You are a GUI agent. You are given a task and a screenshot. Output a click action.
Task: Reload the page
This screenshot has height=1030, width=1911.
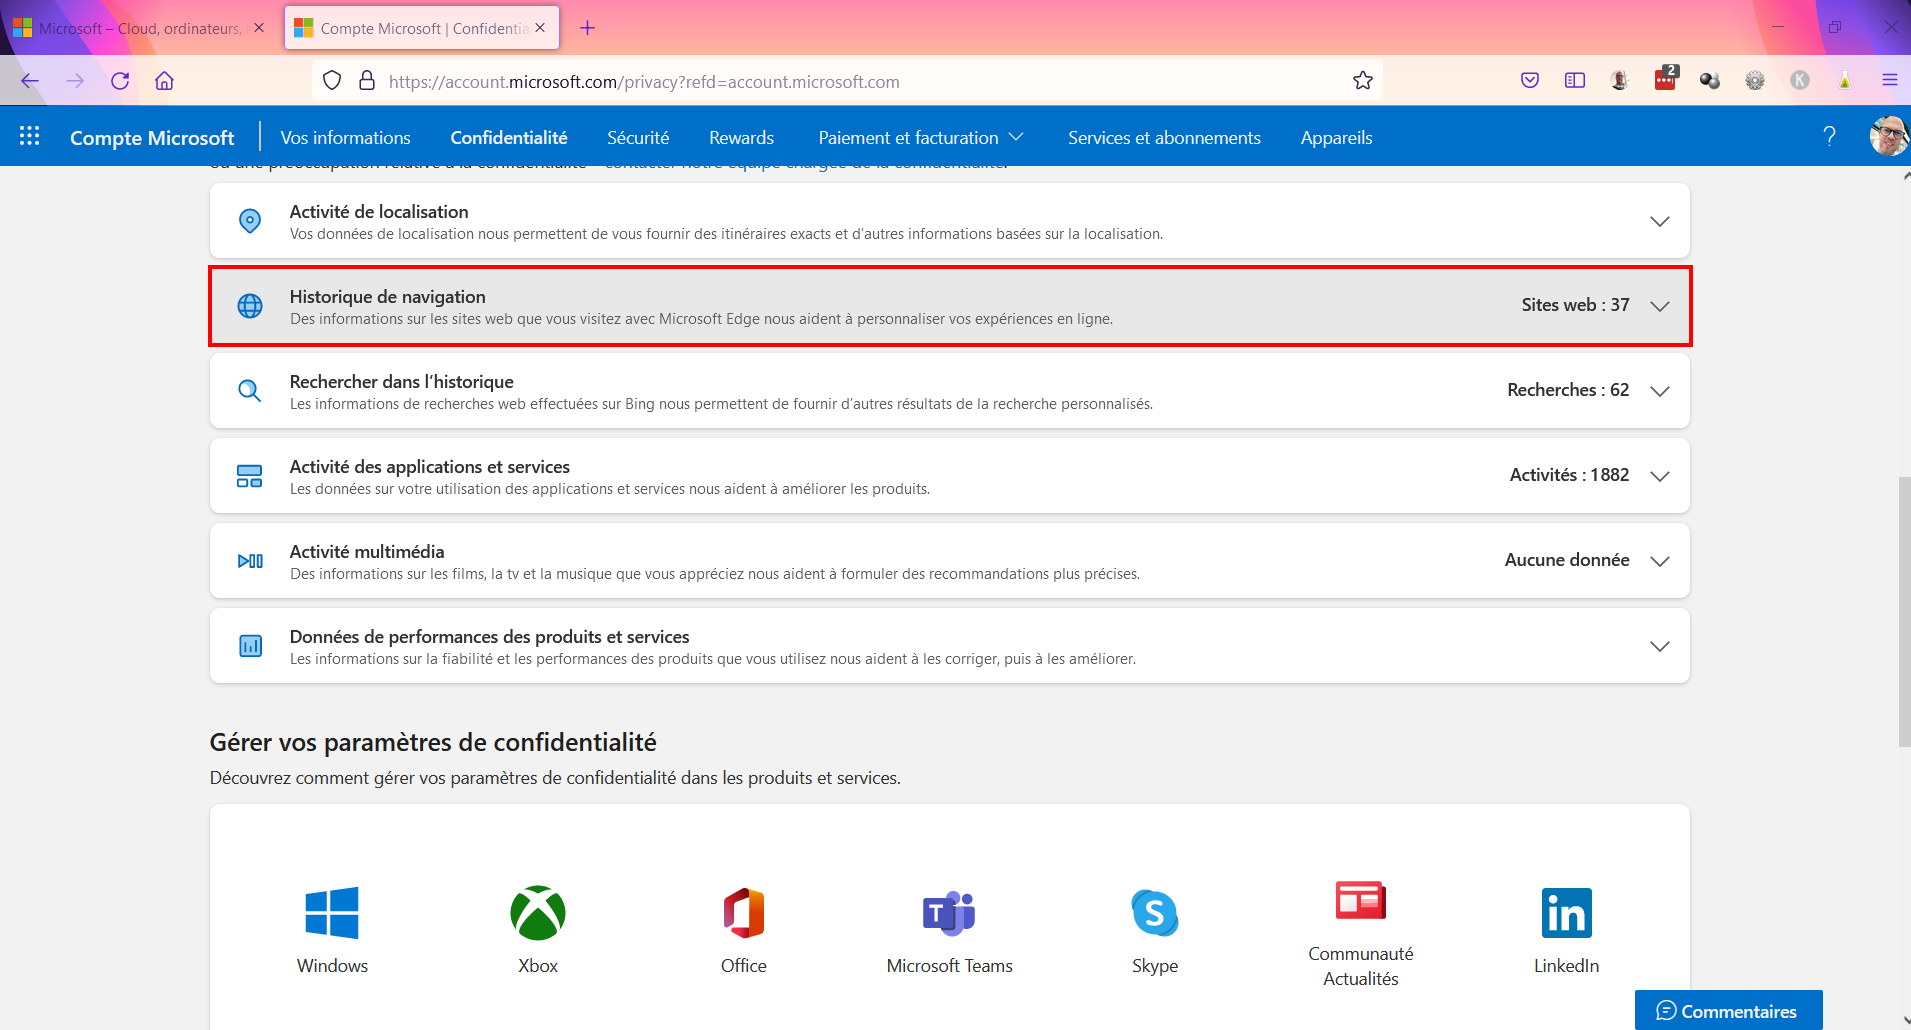(120, 81)
